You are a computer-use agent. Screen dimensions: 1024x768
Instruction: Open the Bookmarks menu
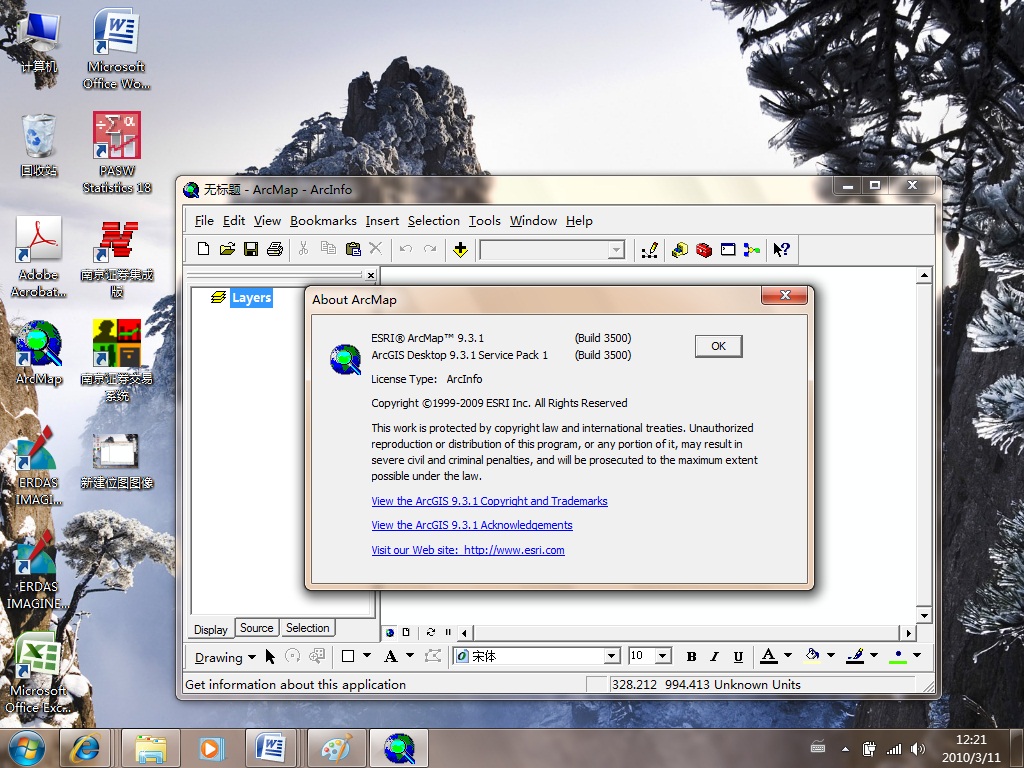tap(323, 221)
